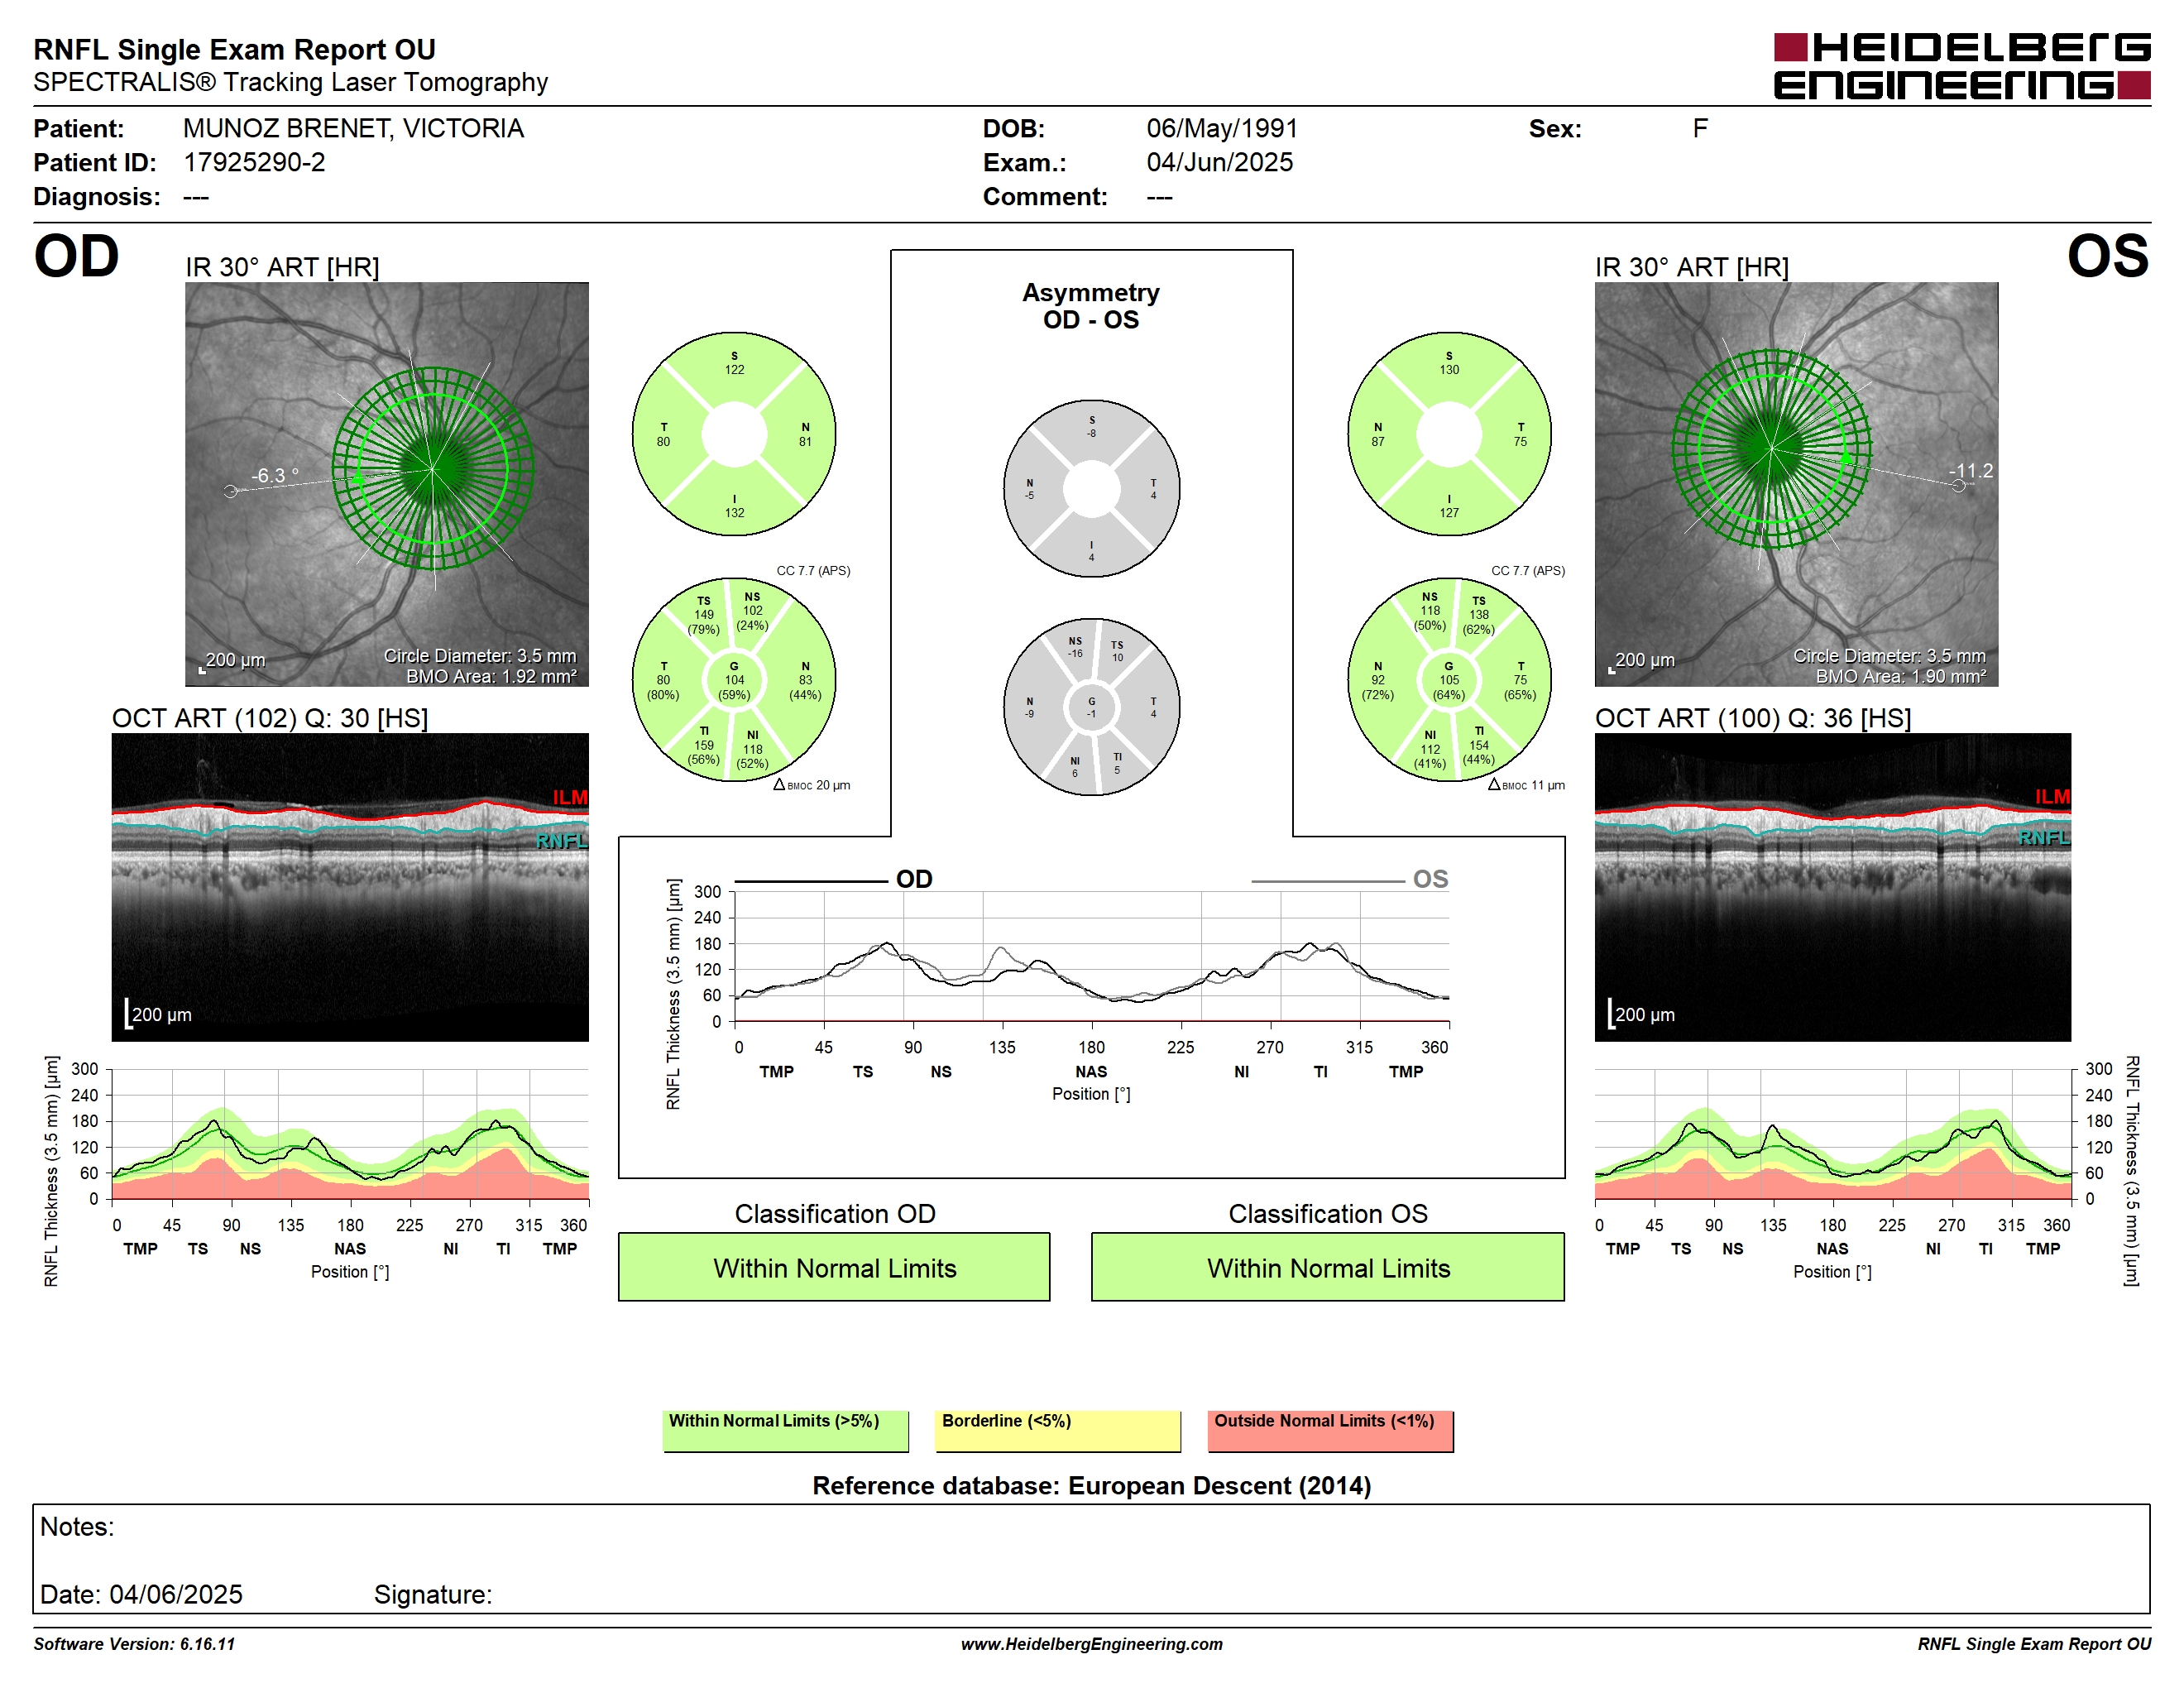Screen dimensions: 2184x1688
Task: Click the Reference database European Descent (2014) text
Action: pos(1091,1486)
